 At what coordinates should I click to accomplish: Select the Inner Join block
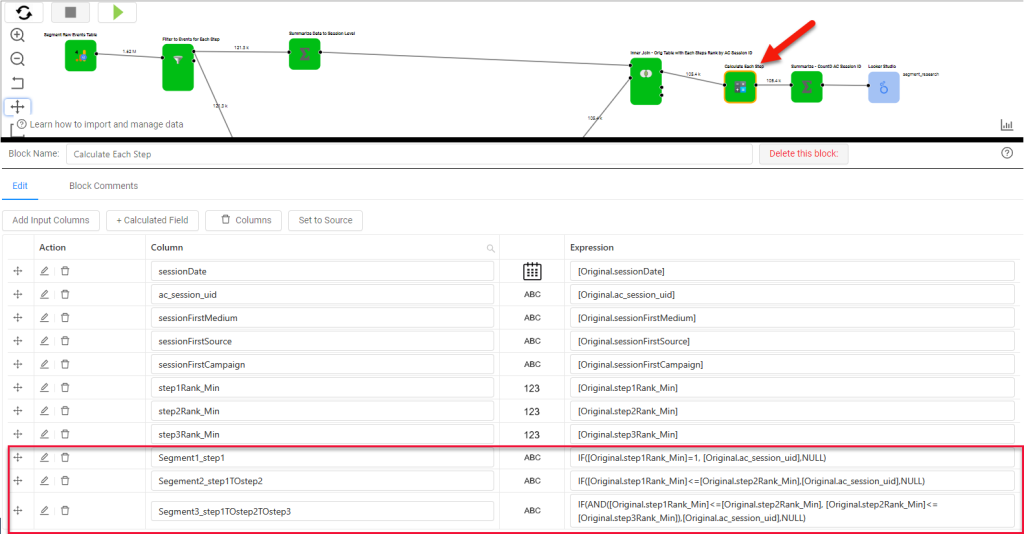coord(646,81)
